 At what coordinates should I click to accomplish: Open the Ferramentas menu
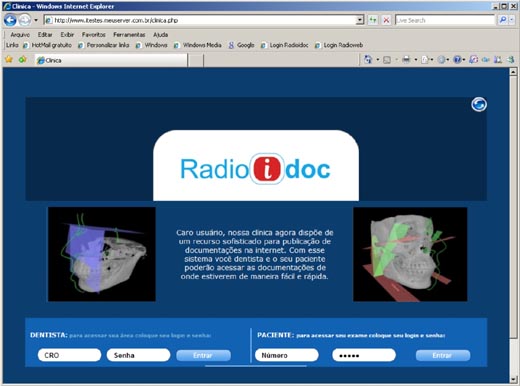click(129, 35)
